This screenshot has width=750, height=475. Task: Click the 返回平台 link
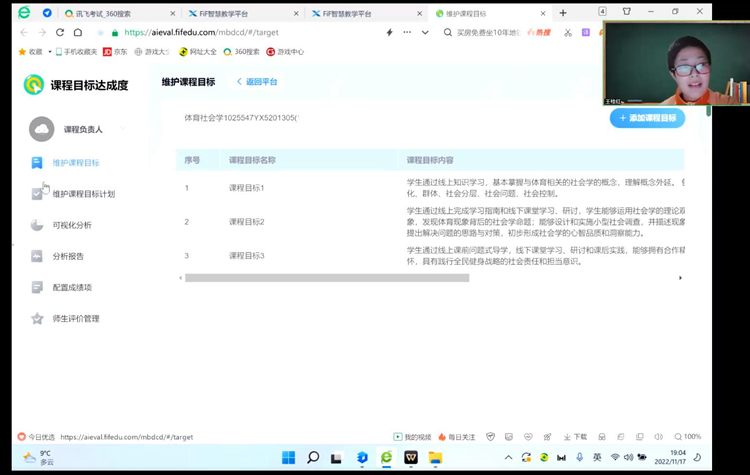point(258,82)
